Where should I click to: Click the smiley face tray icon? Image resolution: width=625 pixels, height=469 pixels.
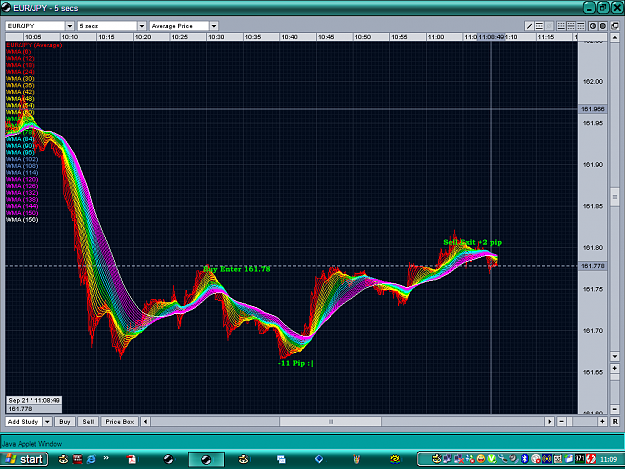481,459
